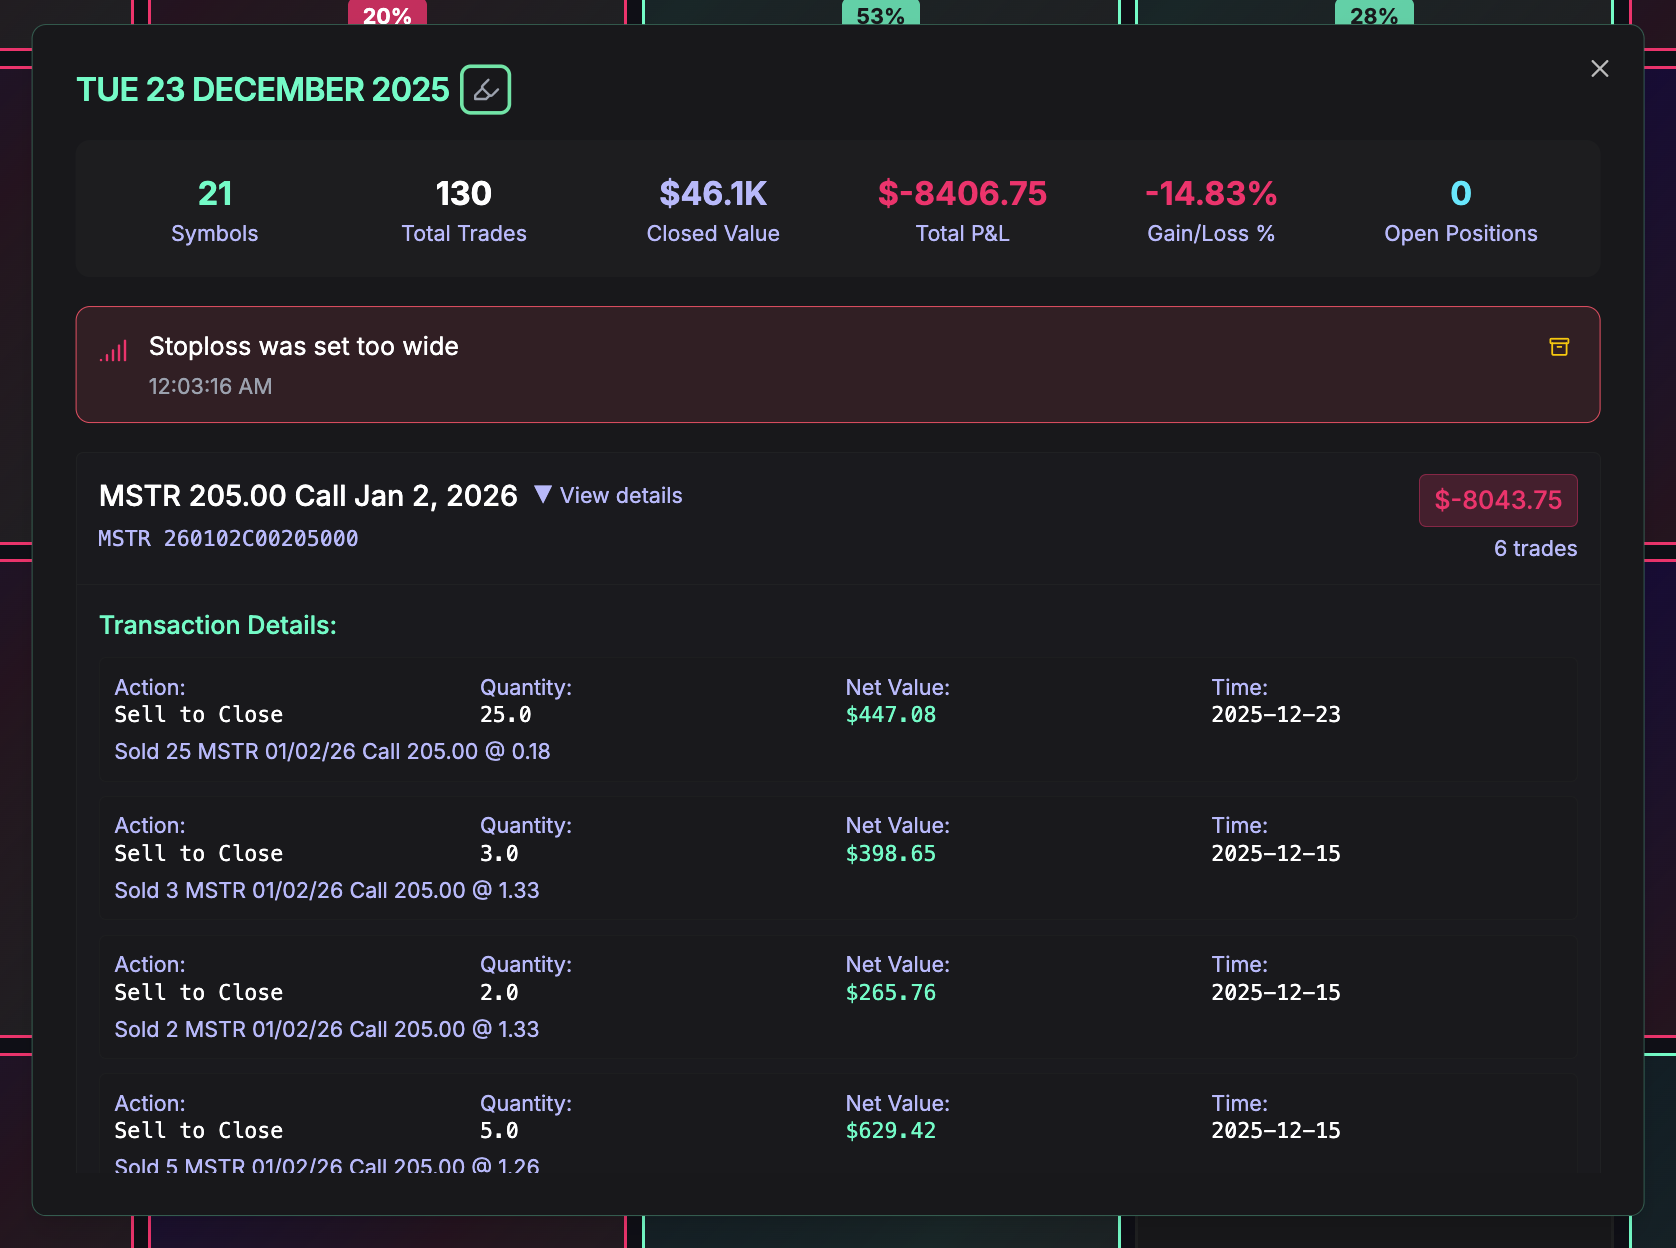Click the quantity 2.0 value
Screen dimensions: 1676x1248
point(499,992)
